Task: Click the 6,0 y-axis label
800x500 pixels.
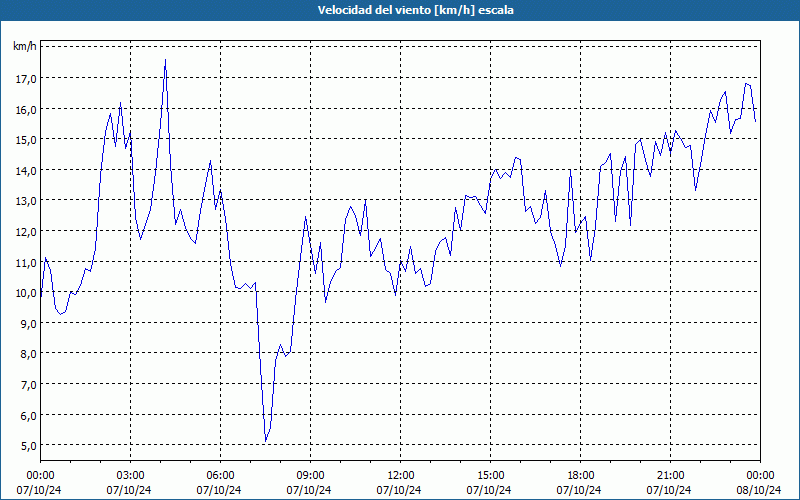Action: pos(29,415)
